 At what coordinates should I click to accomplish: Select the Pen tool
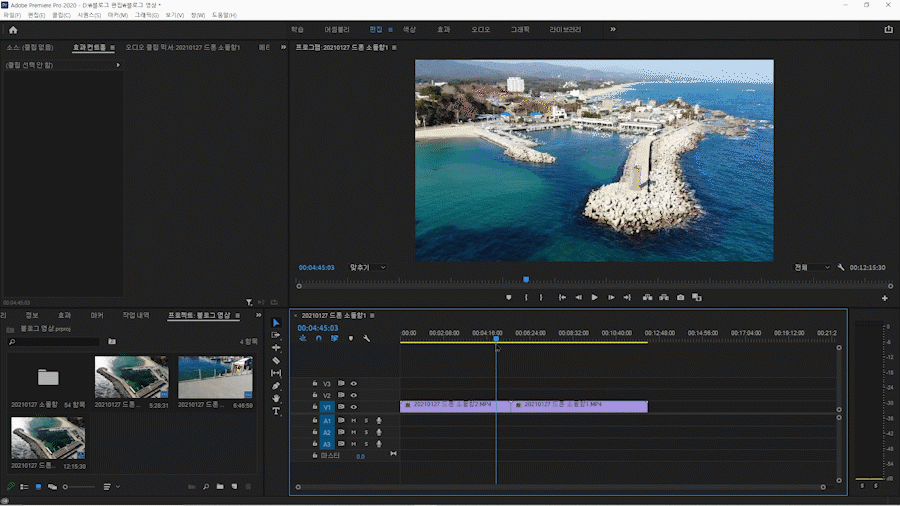(276, 386)
